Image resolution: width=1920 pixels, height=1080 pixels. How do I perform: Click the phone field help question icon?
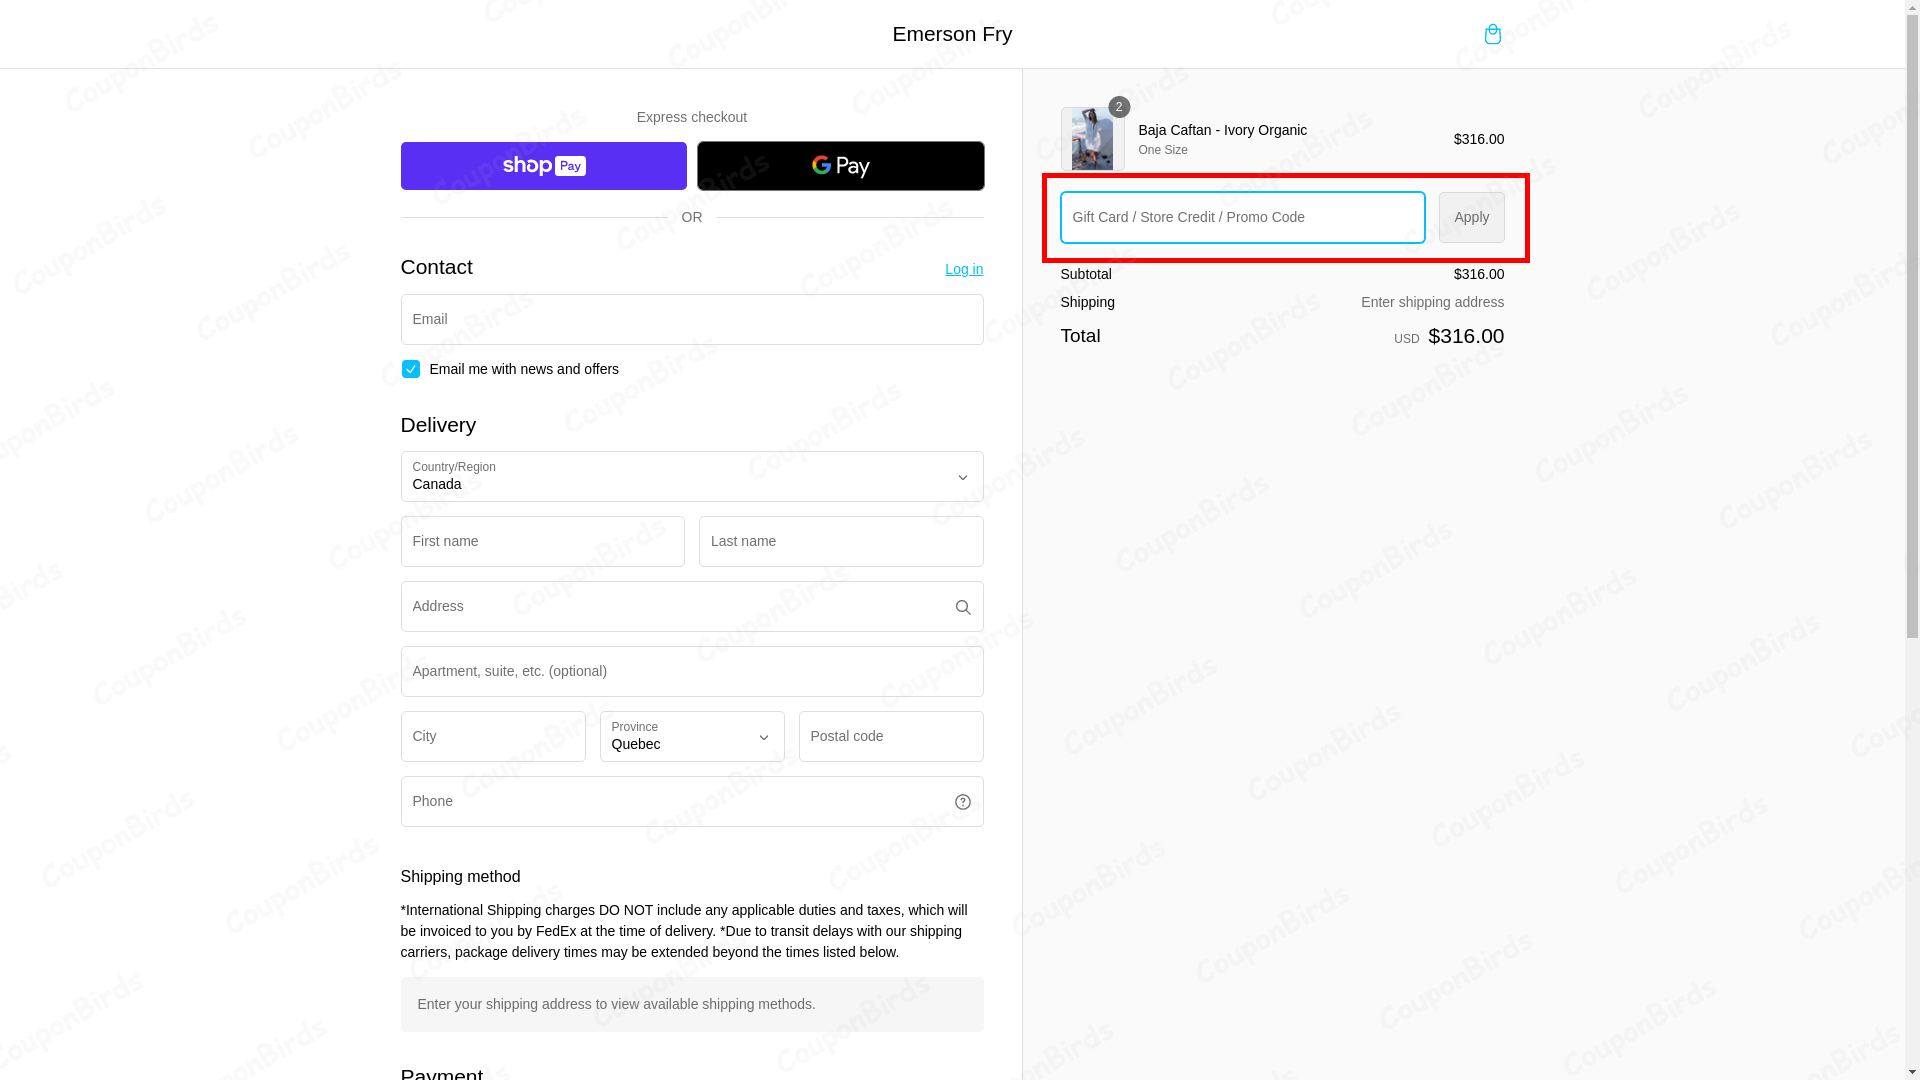pos(962,802)
